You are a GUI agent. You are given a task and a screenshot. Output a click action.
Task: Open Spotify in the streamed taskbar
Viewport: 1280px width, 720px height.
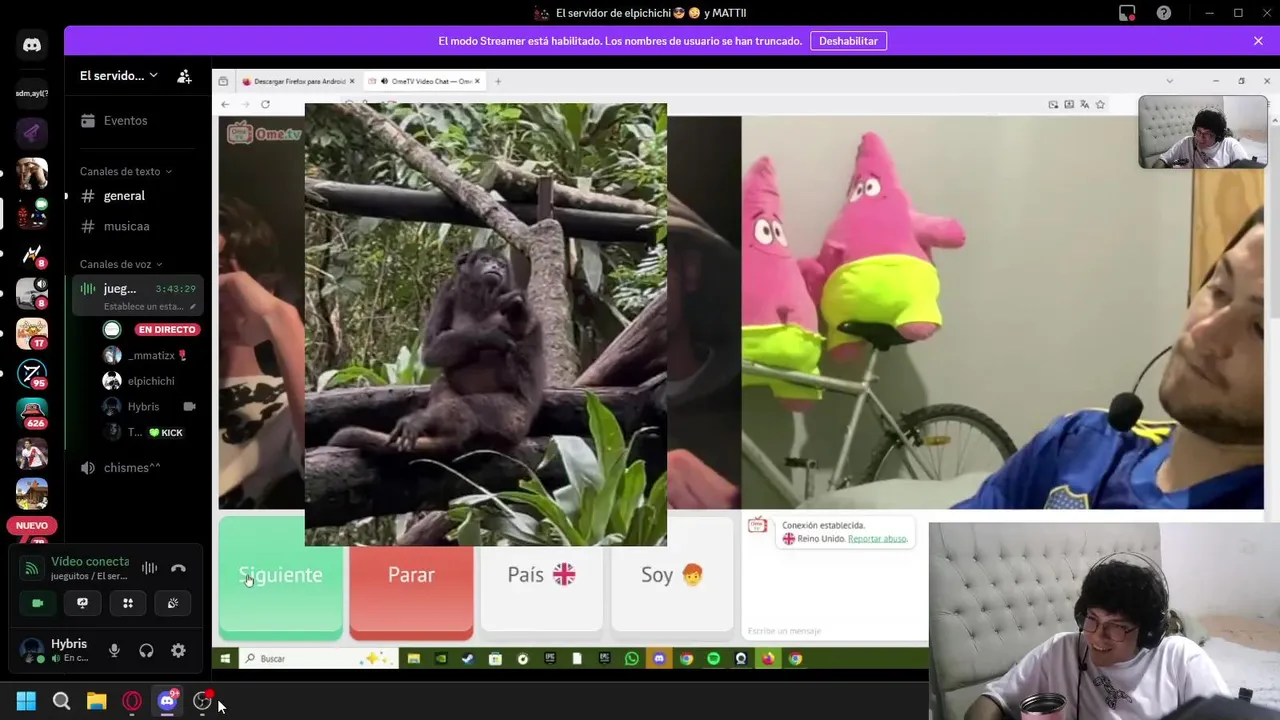click(x=713, y=659)
